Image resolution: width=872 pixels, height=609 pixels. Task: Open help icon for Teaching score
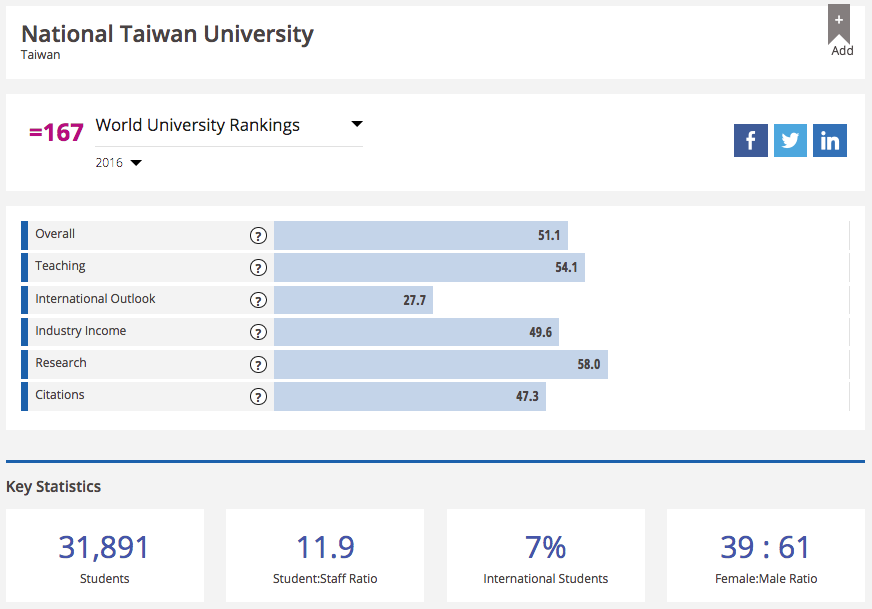pos(258,268)
